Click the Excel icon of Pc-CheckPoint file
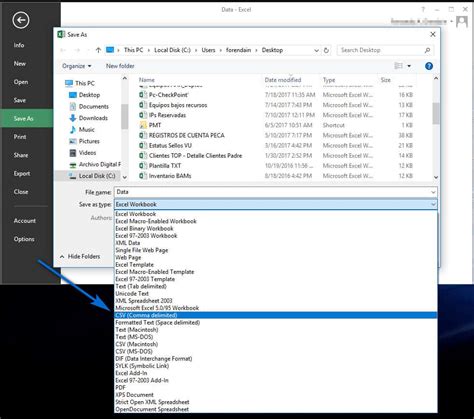The height and width of the screenshot is (419, 474). (x=143, y=95)
